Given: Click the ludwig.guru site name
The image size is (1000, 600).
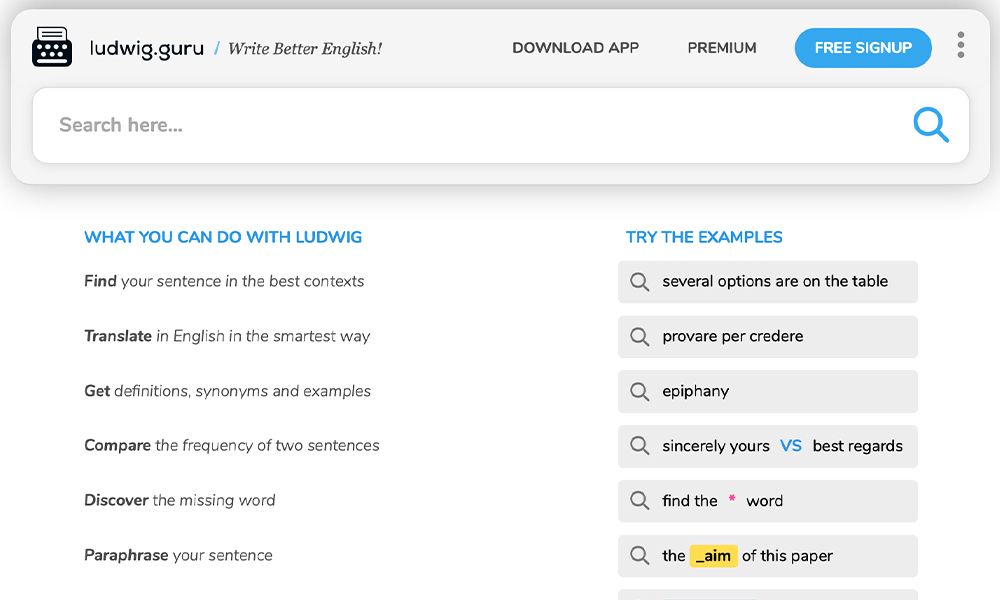Looking at the screenshot, I should pos(147,48).
